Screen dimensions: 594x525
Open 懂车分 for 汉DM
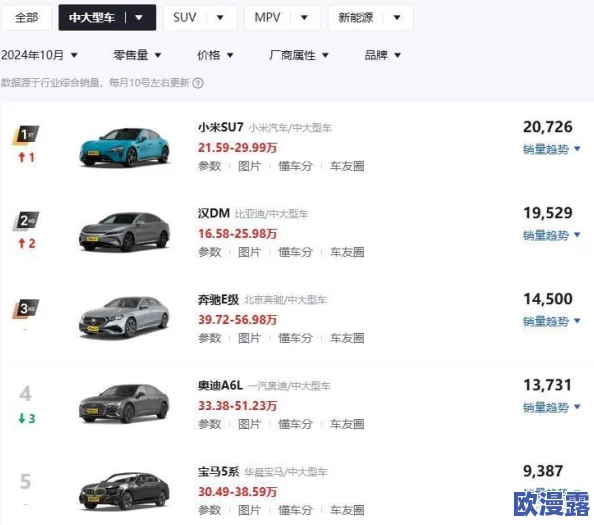[x=295, y=252]
